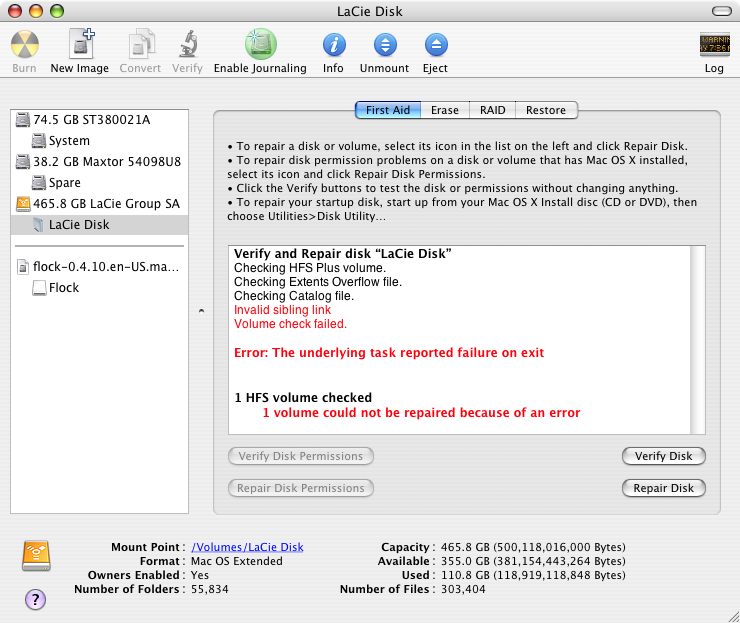Click the Capacity value 465.8 GB
This screenshot has height=623, width=740.
pos(533,547)
